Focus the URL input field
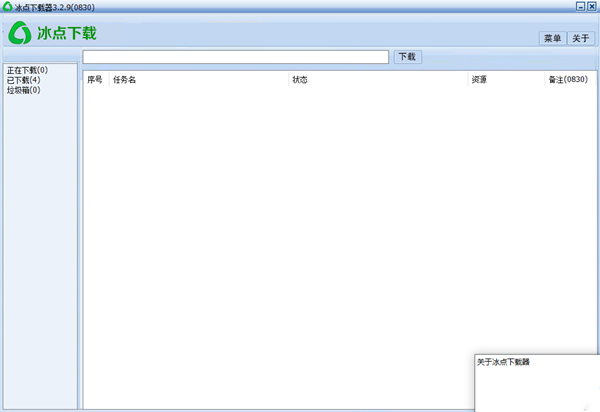This screenshot has width=600, height=412. (x=236, y=57)
